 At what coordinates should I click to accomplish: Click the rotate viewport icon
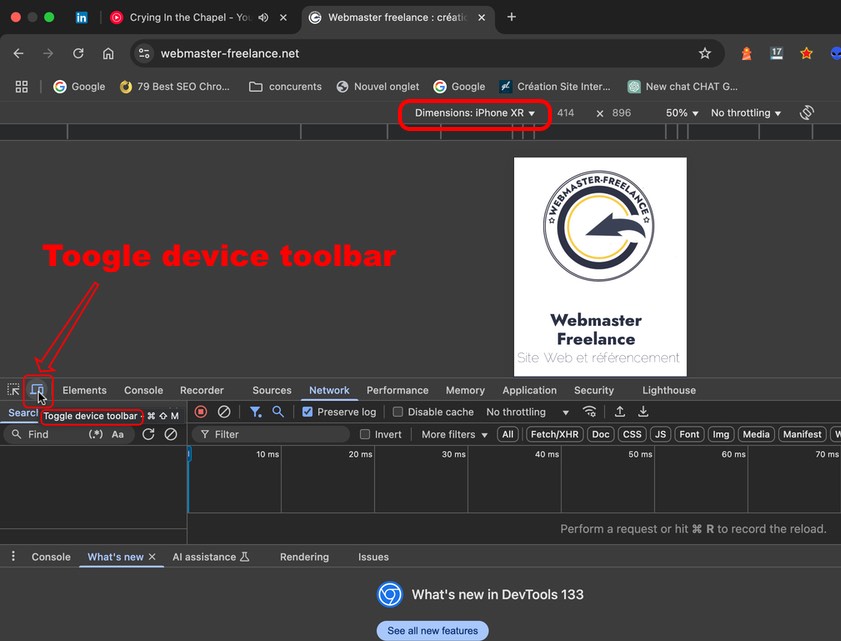(807, 113)
